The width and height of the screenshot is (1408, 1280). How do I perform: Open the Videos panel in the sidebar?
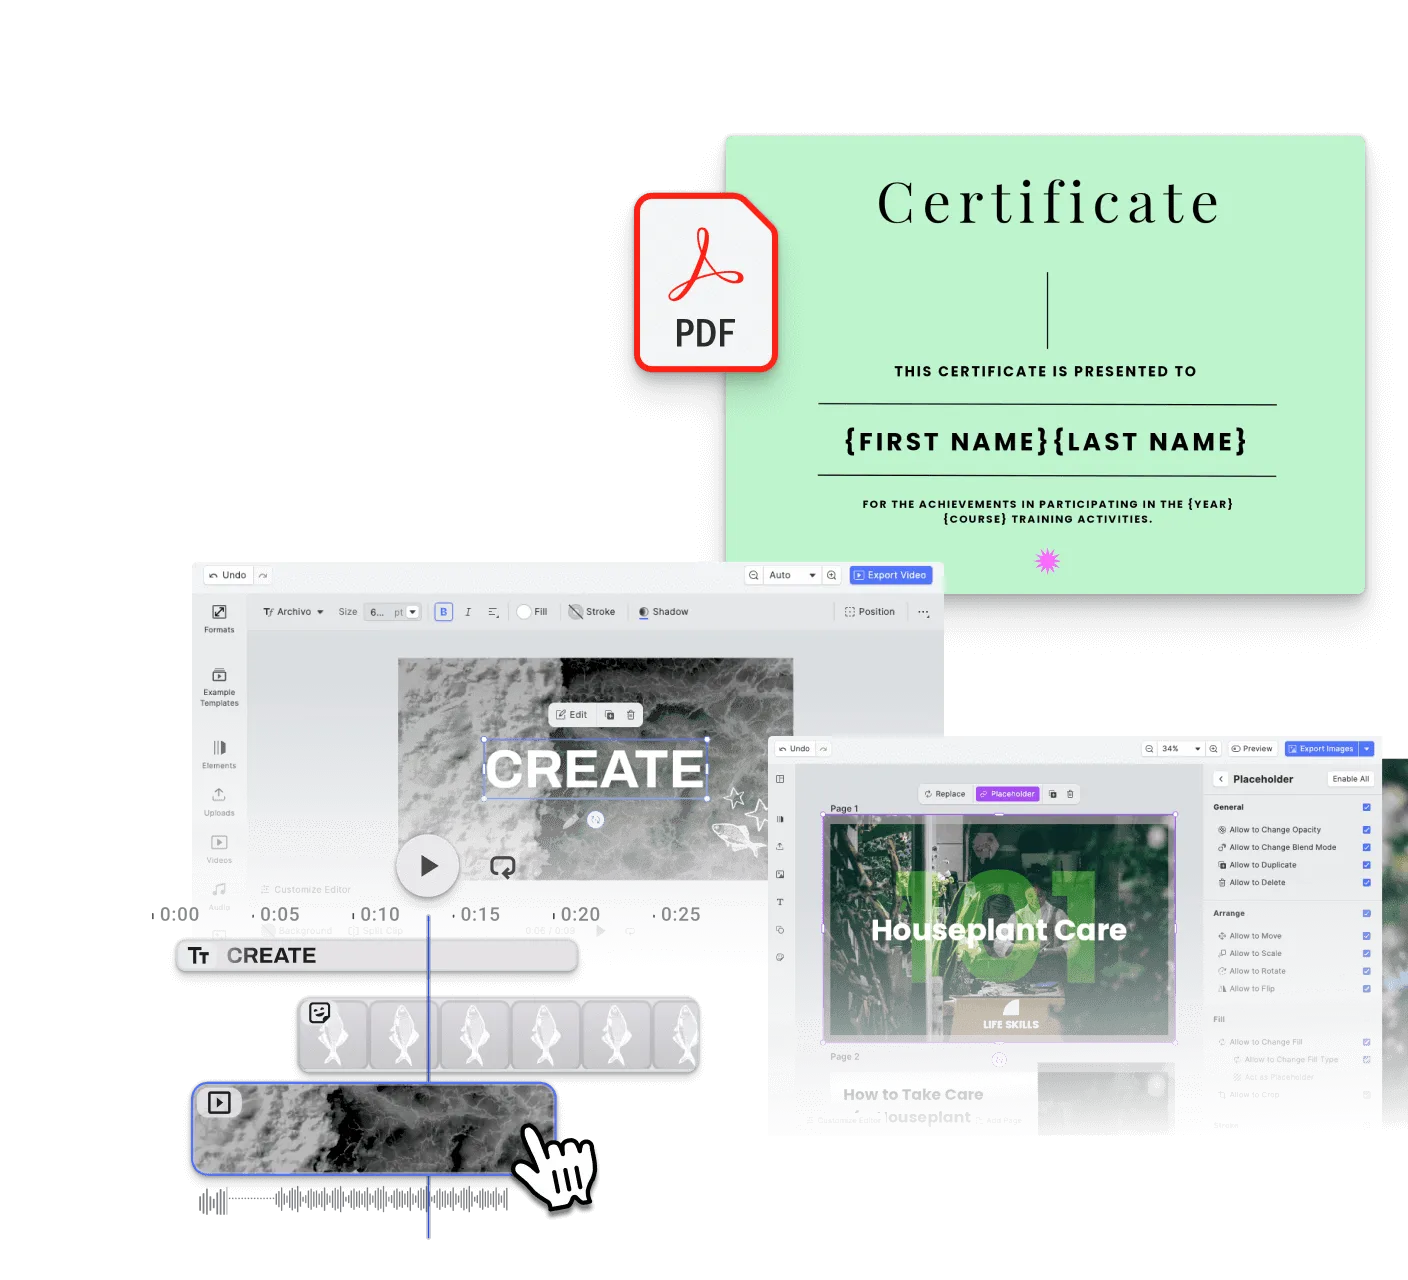coord(219,849)
